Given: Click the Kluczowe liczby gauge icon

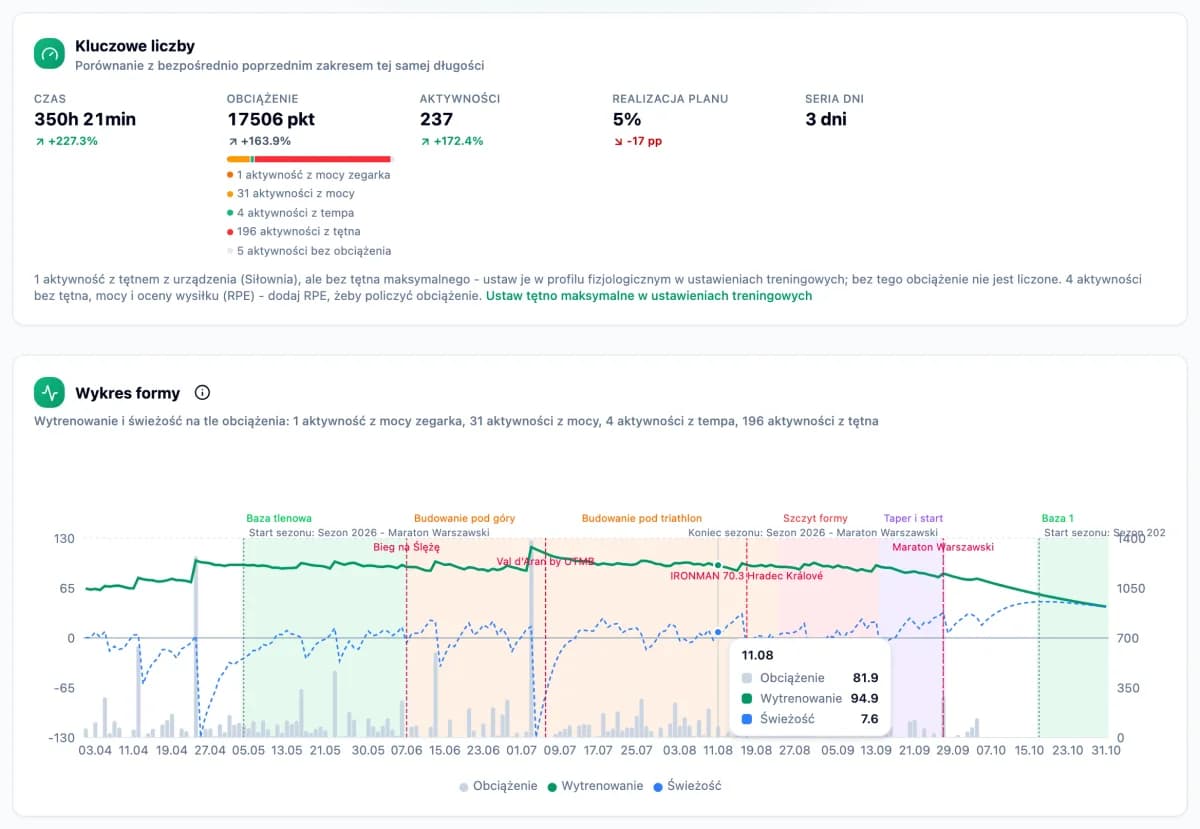Looking at the screenshot, I should click(x=49, y=54).
